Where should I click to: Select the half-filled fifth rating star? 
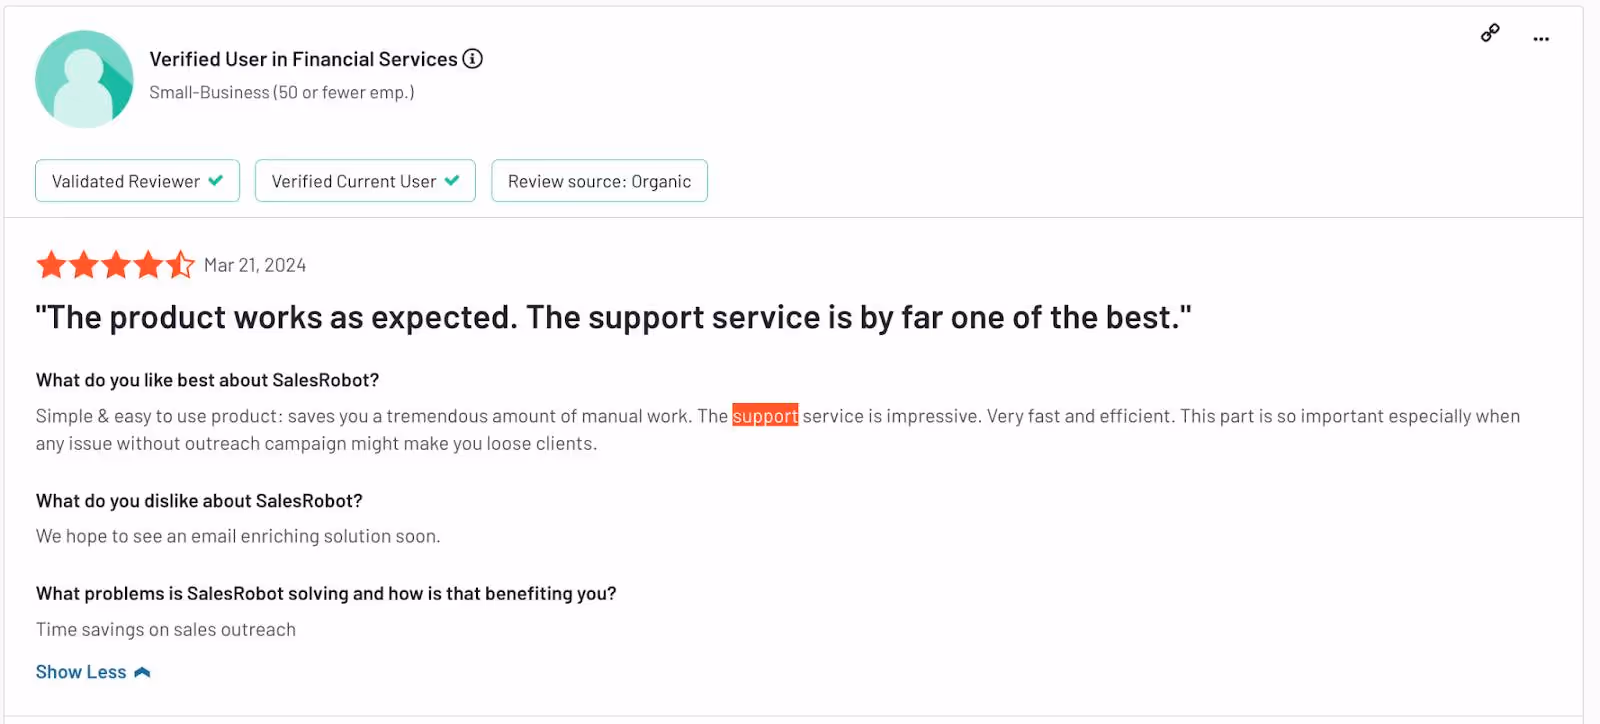click(181, 264)
